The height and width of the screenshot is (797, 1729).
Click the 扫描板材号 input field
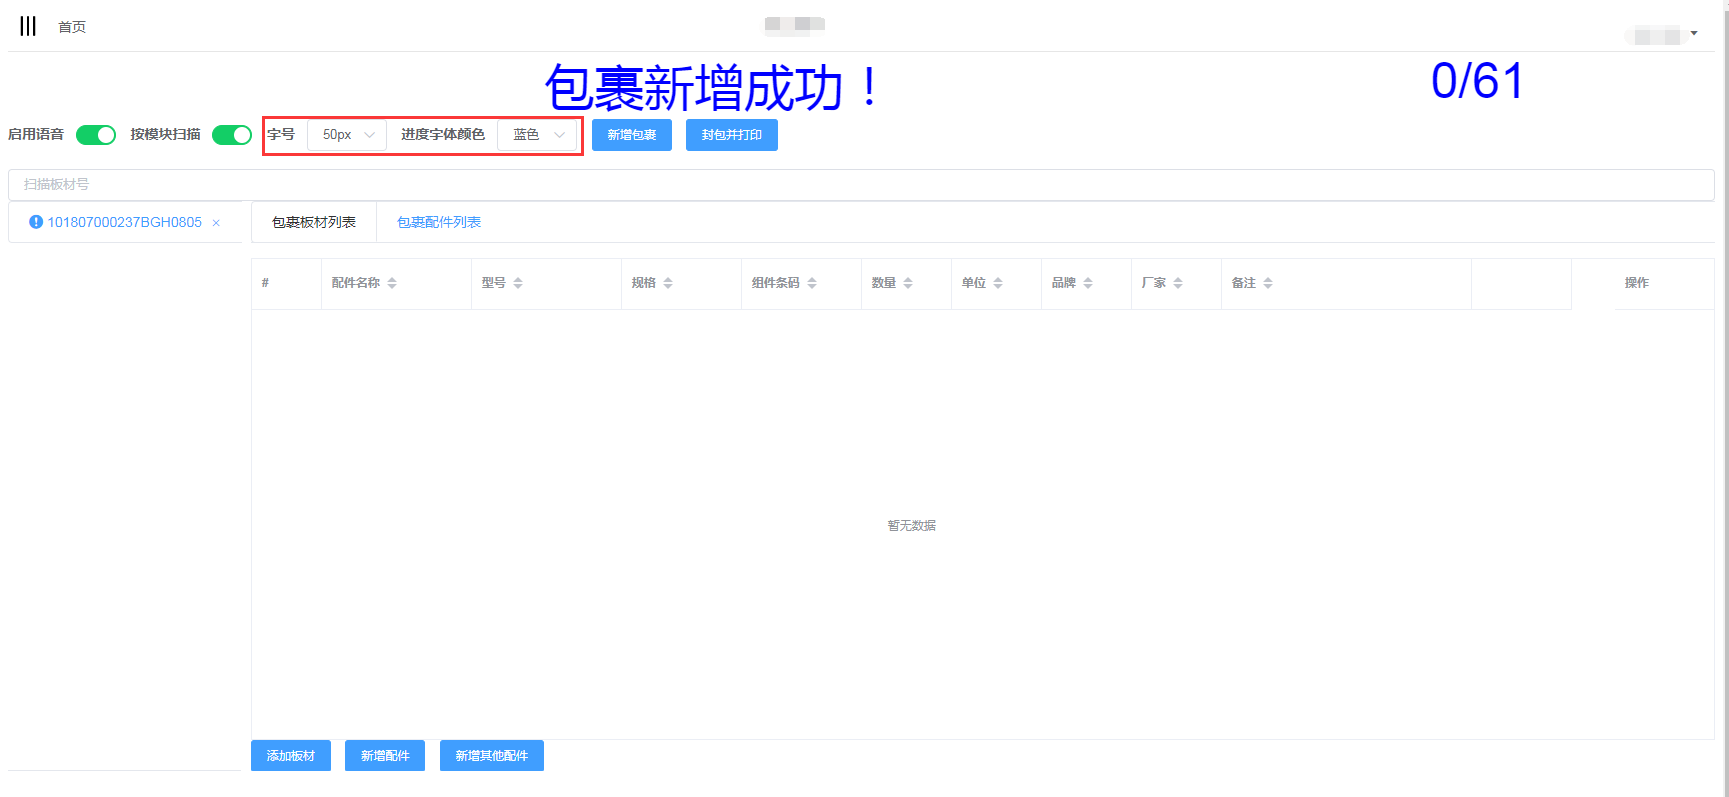[x=860, y=185]
